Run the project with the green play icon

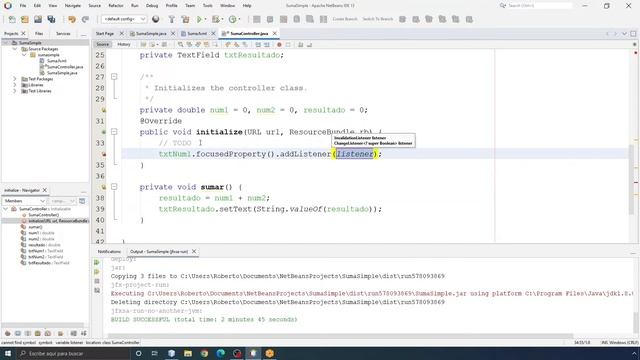[x=199, y=19]
